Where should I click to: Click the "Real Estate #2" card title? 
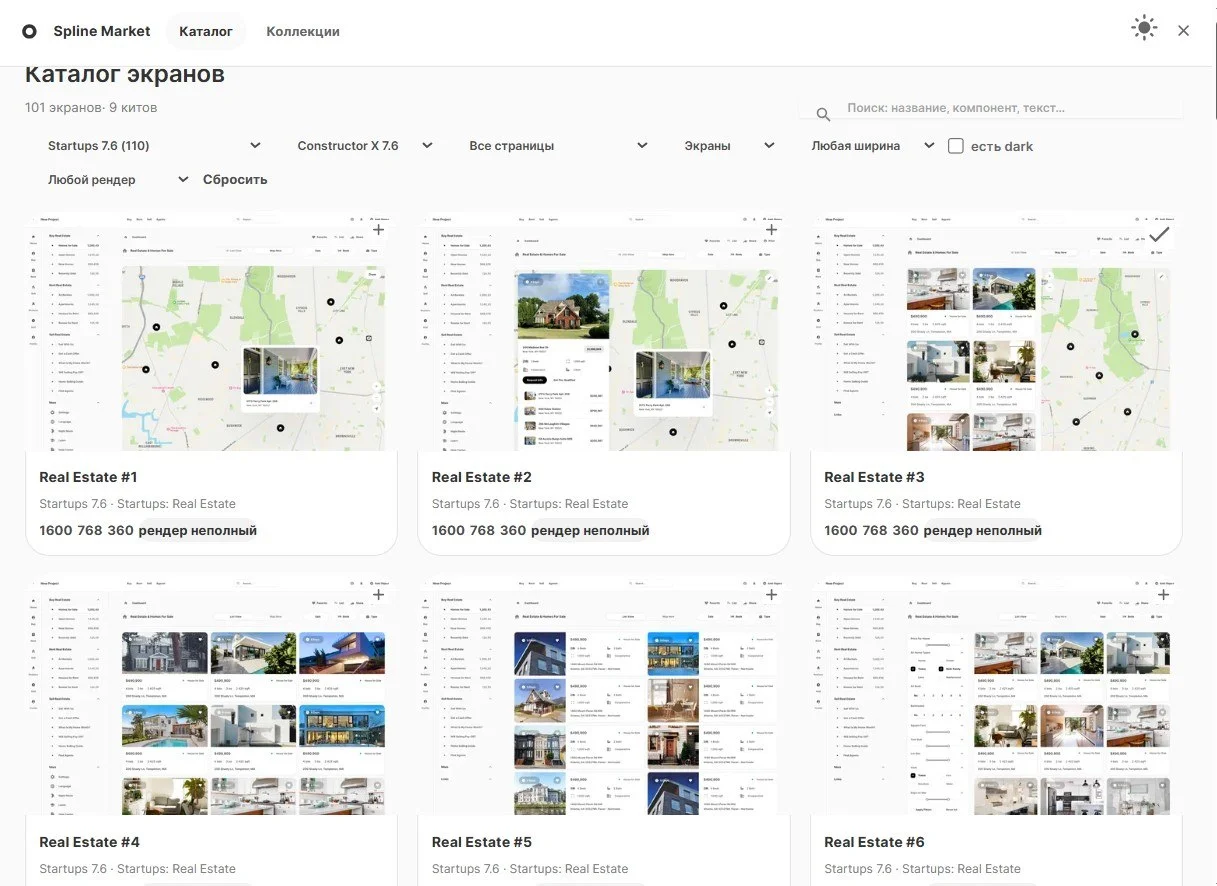click(482, 477)
